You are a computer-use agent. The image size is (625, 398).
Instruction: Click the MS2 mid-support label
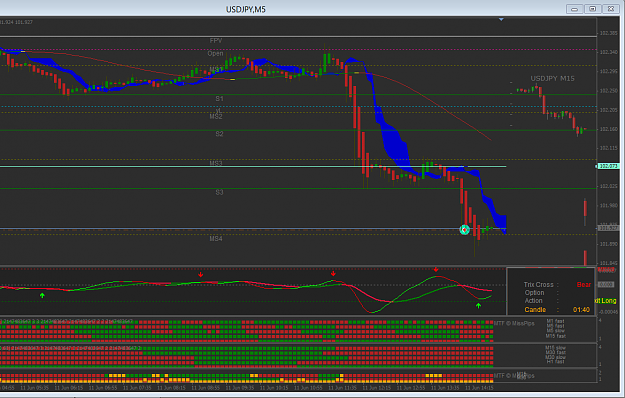pos(216,117)
